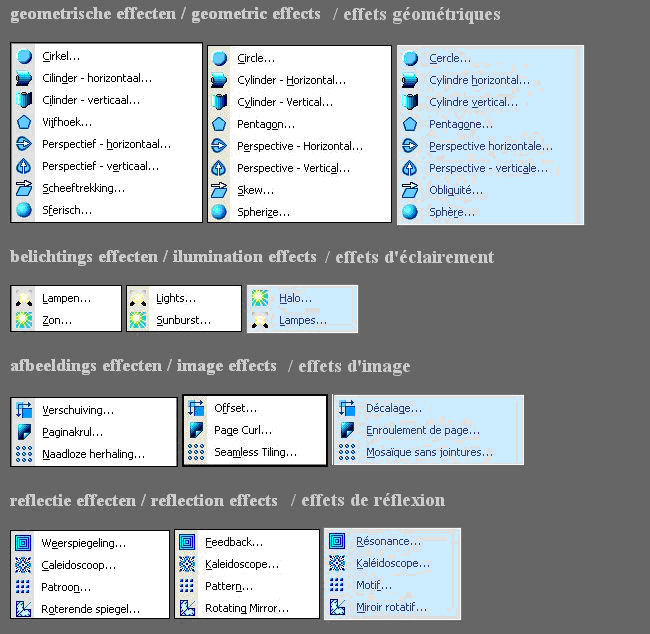This screenshot has width=650, height=634.
Task: Click the Cylindre vertical icon in French menu
Action: coord(410,102)
